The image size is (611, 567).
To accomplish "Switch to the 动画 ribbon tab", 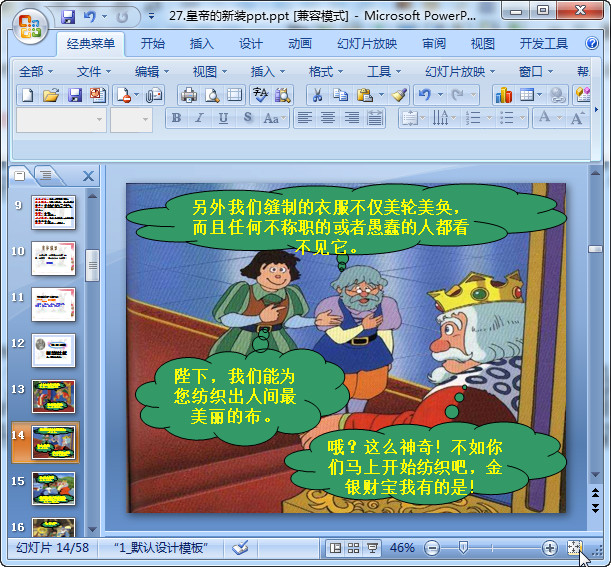I will (x=300, y=43).
